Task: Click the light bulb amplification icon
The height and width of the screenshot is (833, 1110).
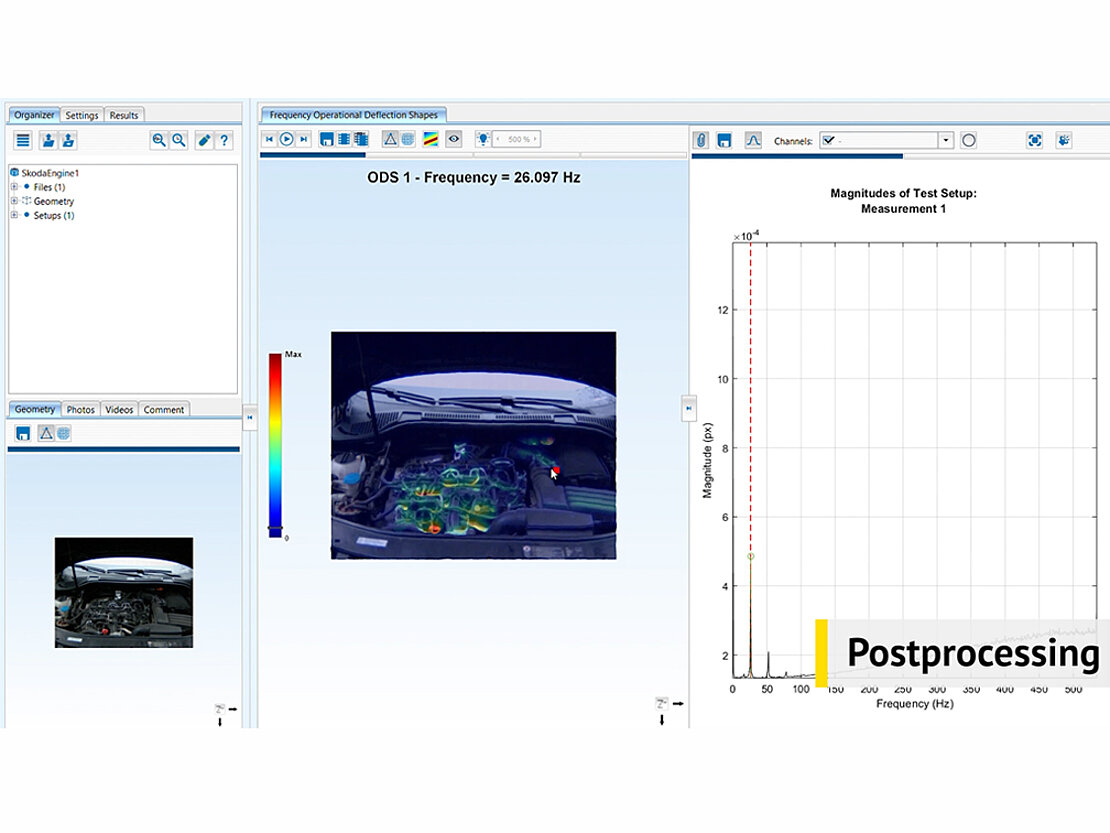Action: [x=483, y=139]
